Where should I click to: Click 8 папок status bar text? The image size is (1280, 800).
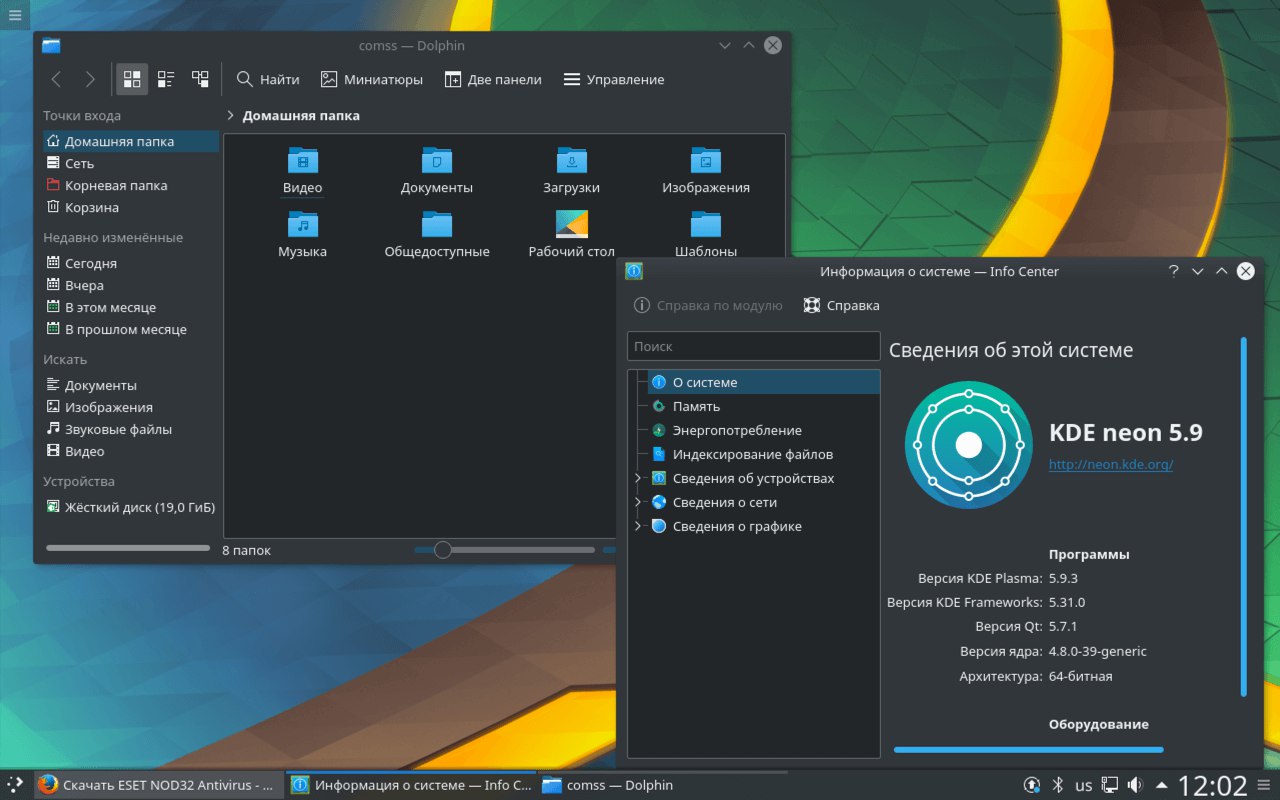click(x=247, y=551)
